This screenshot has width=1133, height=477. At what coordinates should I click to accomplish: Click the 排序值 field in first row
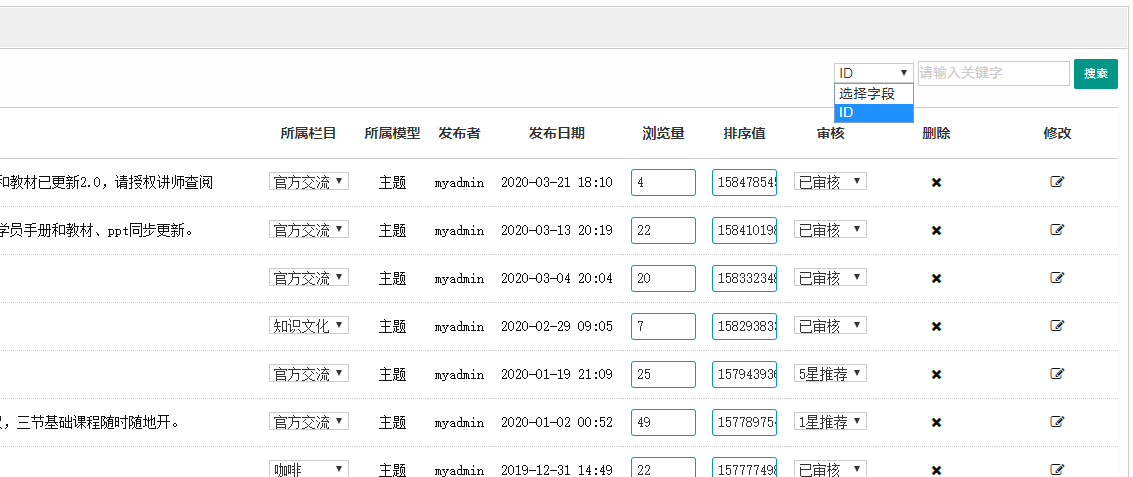coord(744,182)
